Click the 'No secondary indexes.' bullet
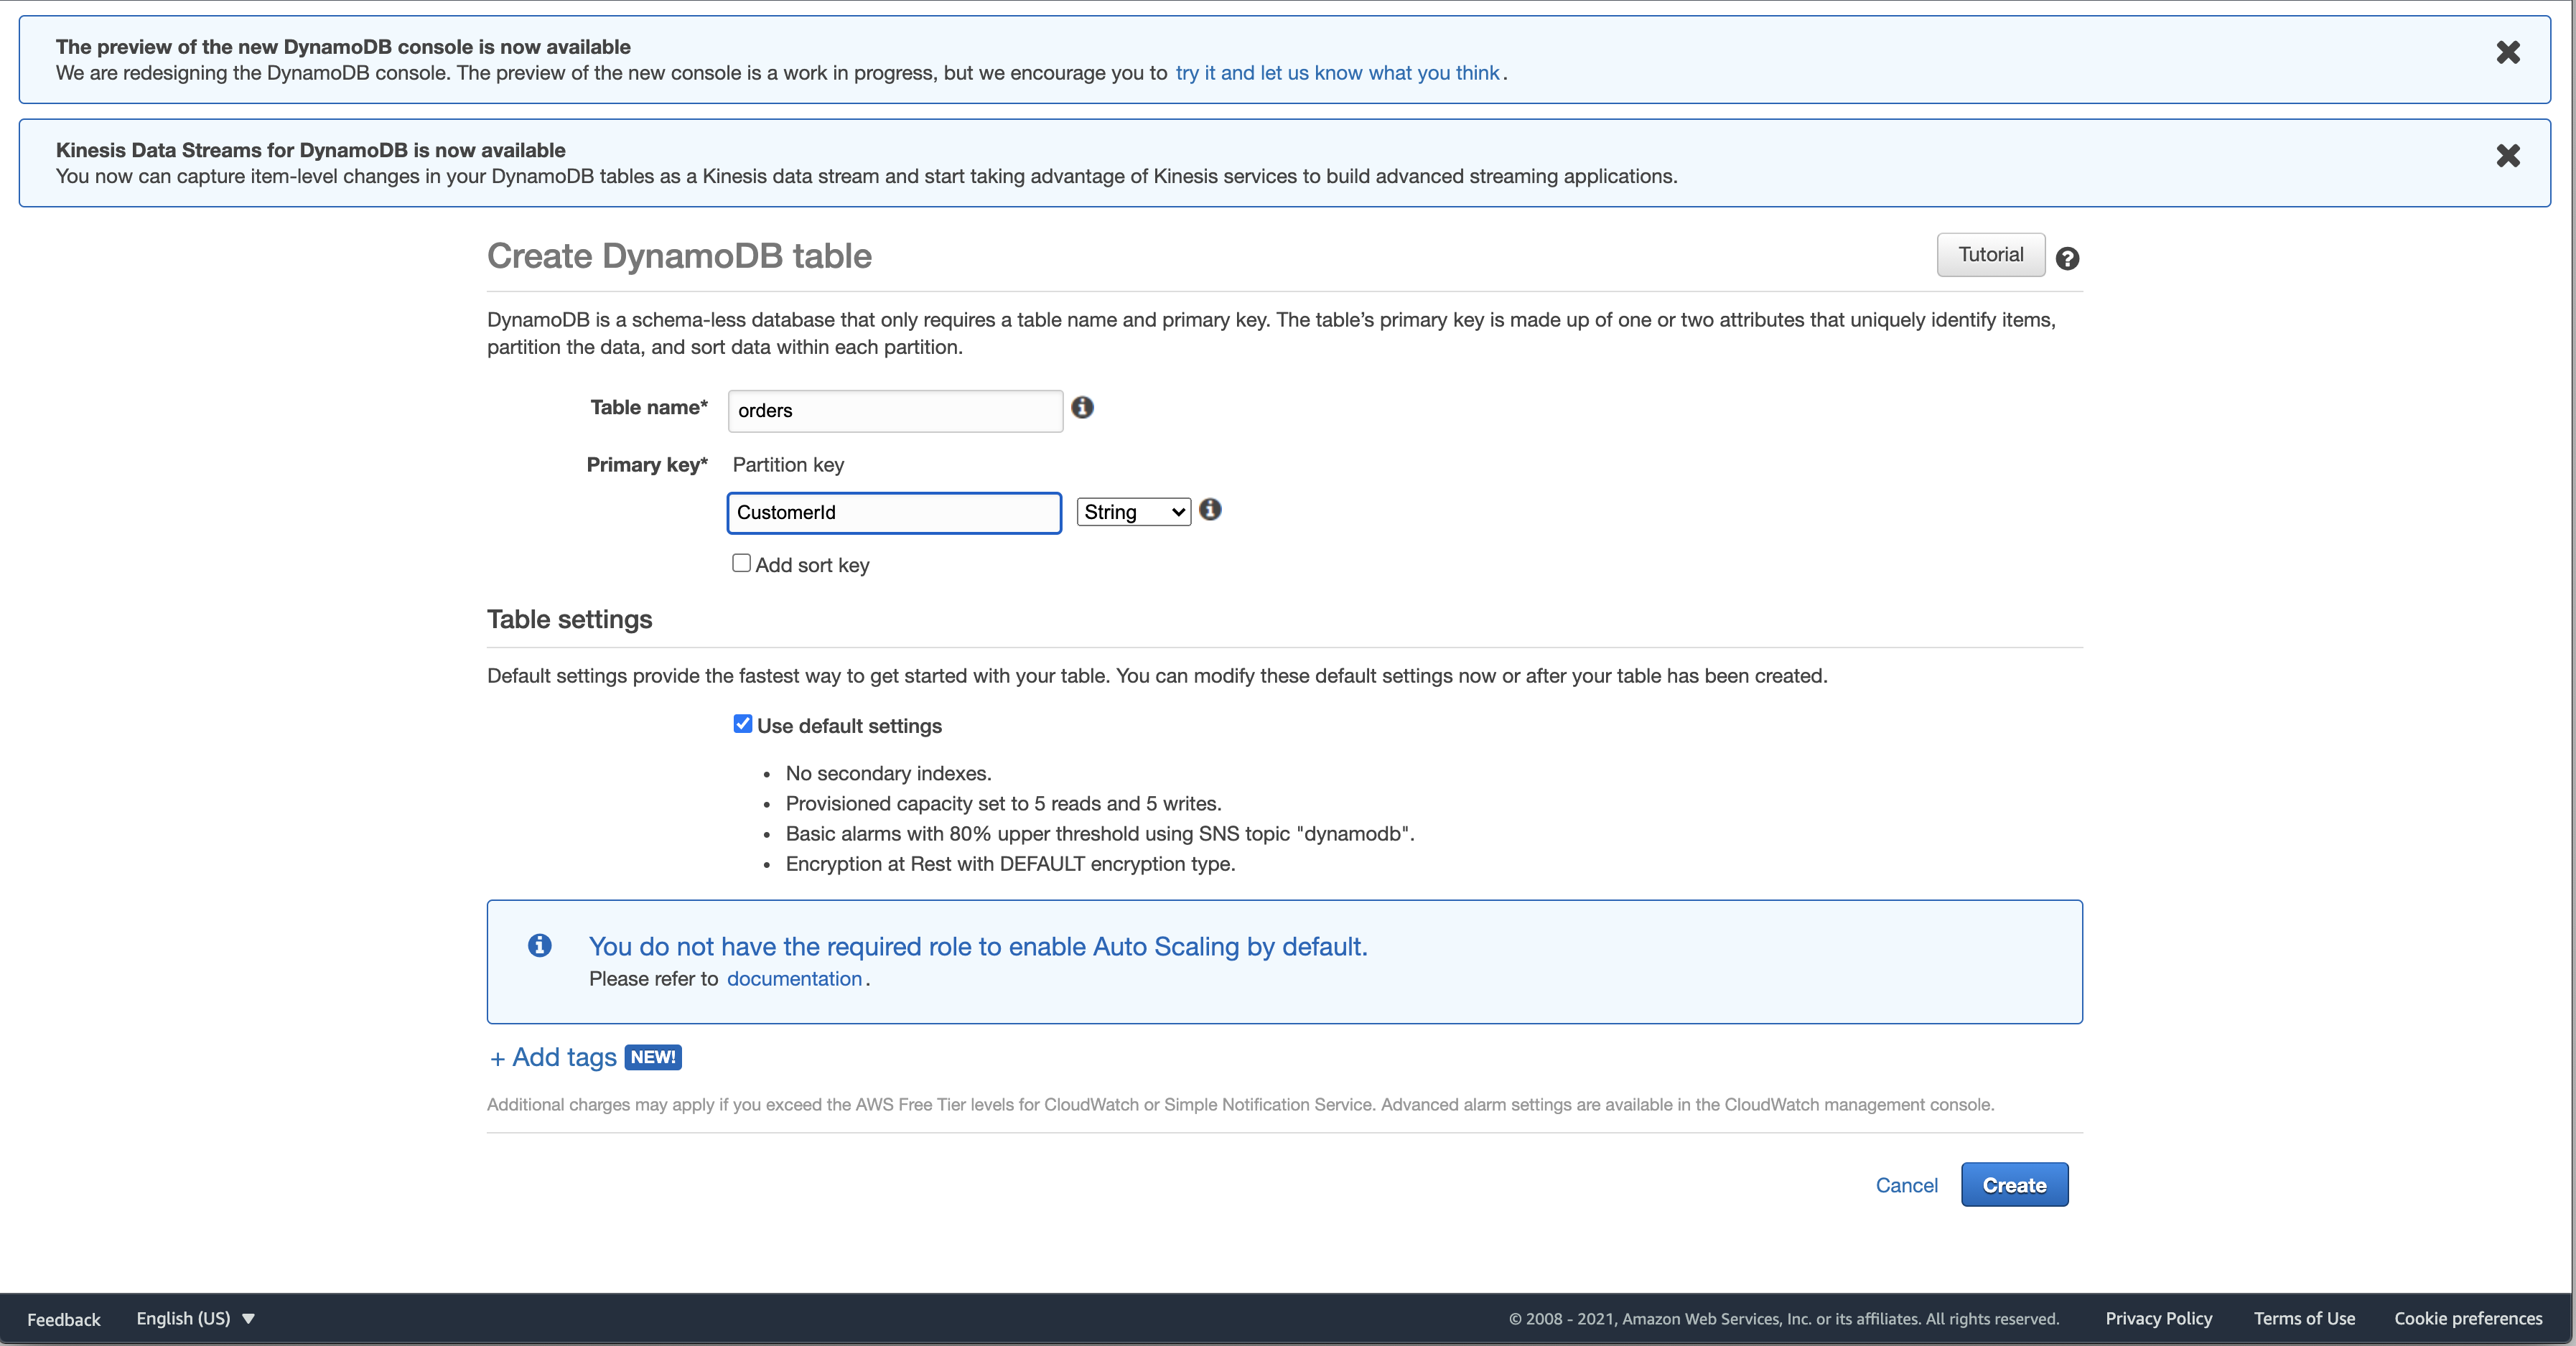2576x1346 pixels. coord(888,773)
